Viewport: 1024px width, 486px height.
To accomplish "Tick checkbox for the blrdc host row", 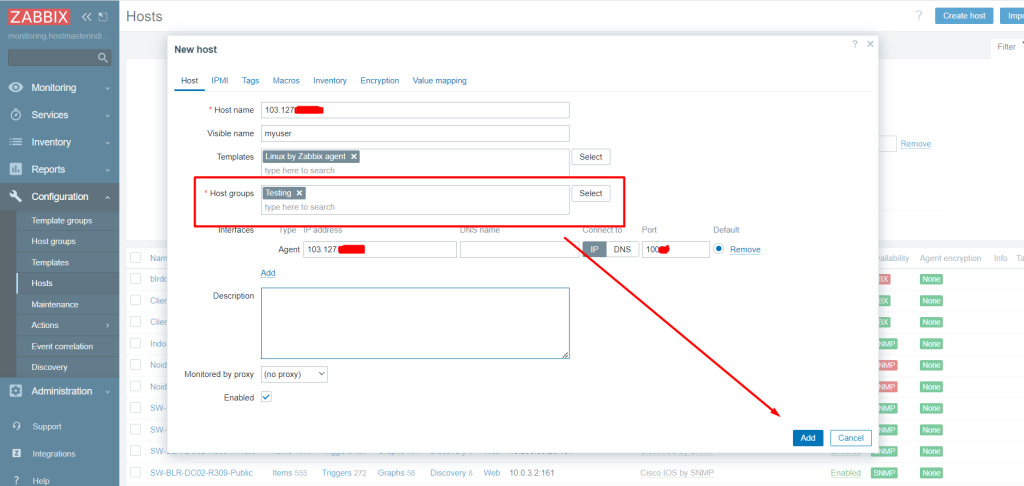I will [x=135, y=279].
